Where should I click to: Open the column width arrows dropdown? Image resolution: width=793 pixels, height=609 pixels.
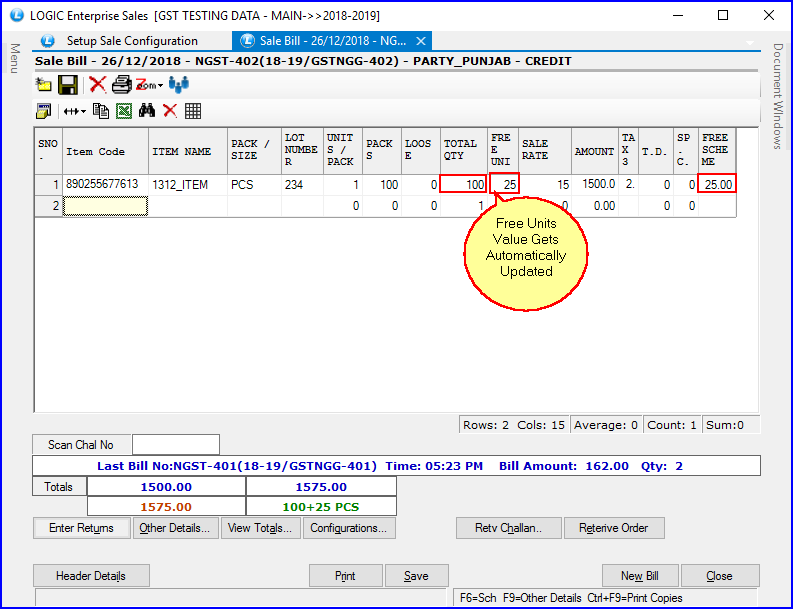pyautogui.click(x=74, y=111)
